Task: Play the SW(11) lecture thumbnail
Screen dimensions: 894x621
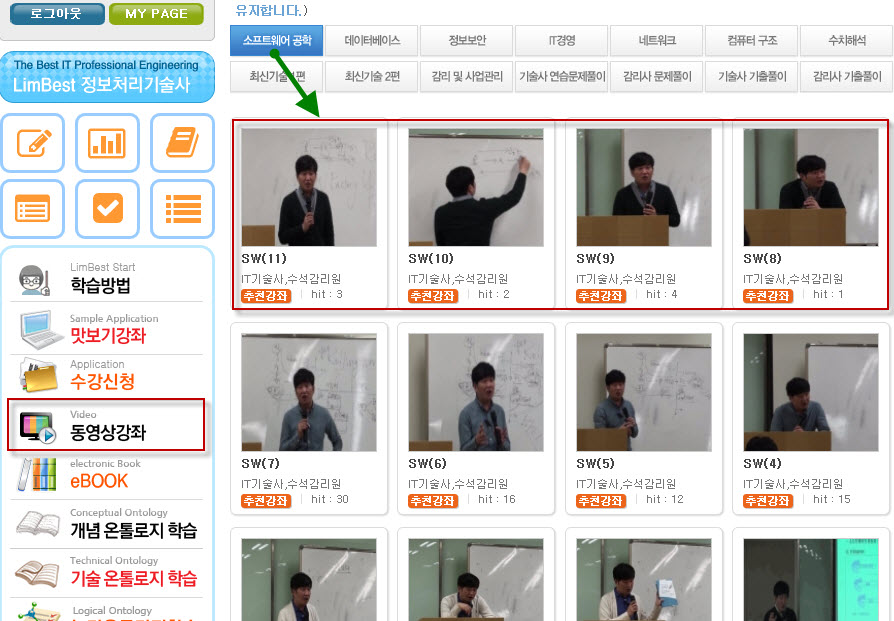Action: 309,187
